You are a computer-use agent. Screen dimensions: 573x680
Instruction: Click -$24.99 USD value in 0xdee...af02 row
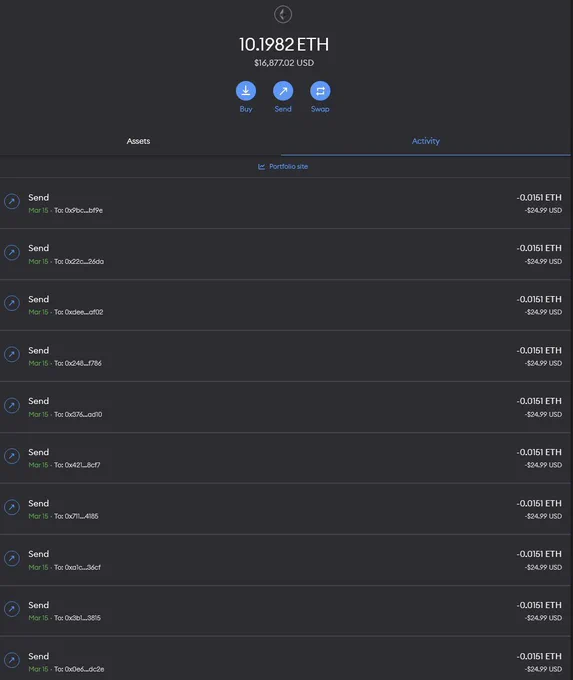pyautogui.click(x=543, y=312)
